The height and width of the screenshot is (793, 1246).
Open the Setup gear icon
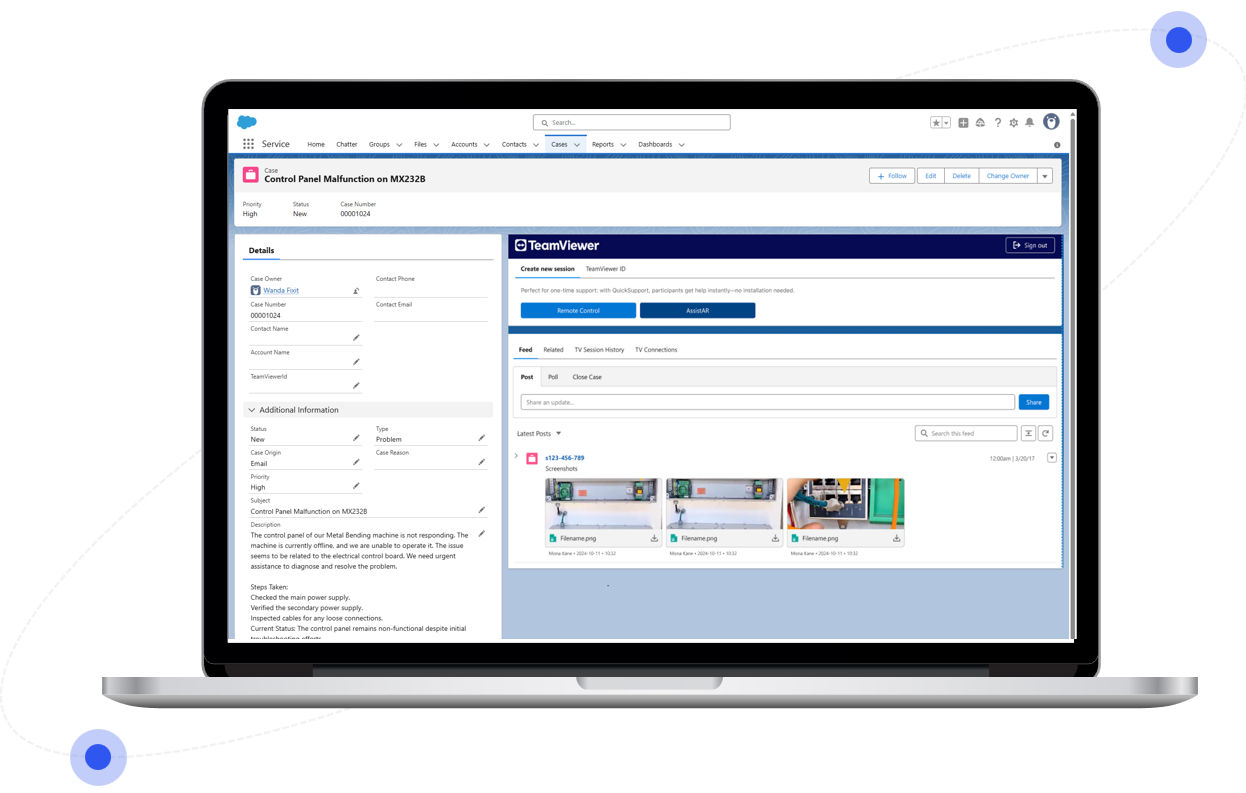click(1013, 122)
